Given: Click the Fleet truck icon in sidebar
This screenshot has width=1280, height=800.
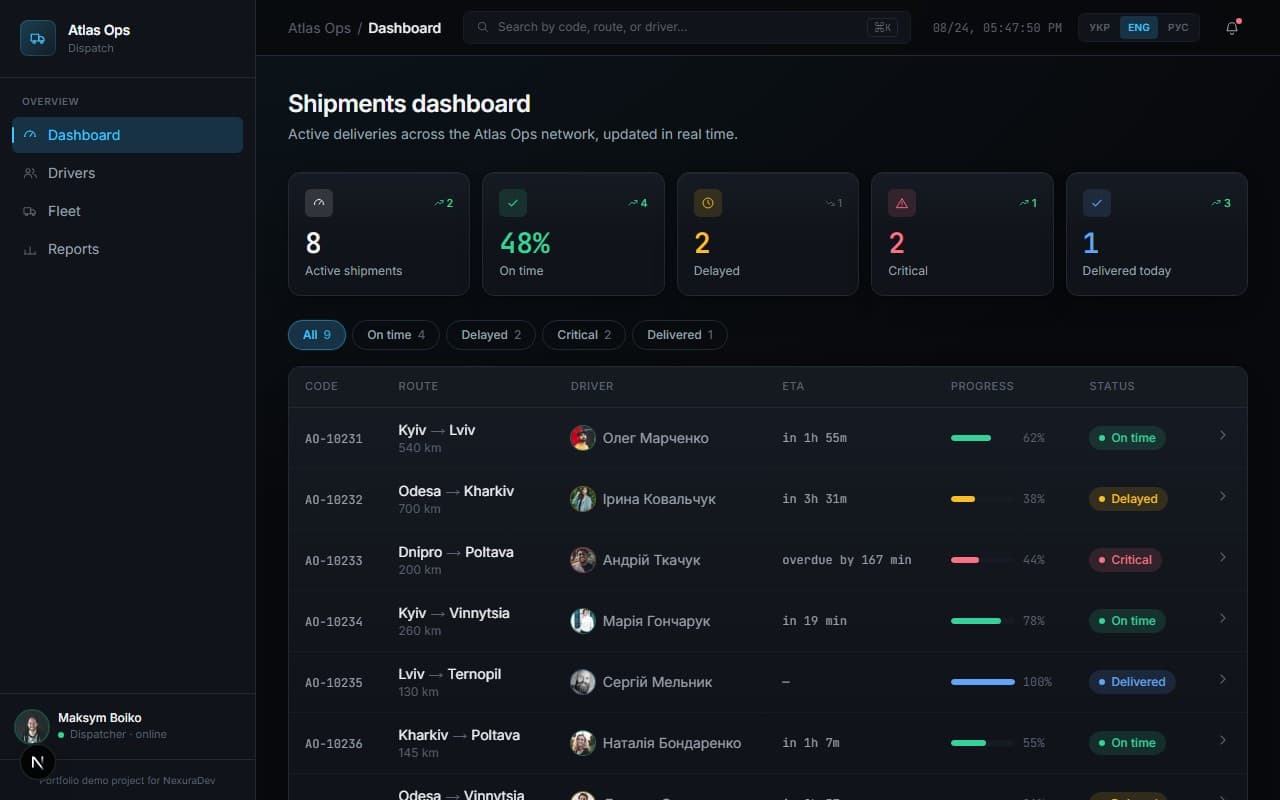Looking at the screenshot, I should click(30, 211).
